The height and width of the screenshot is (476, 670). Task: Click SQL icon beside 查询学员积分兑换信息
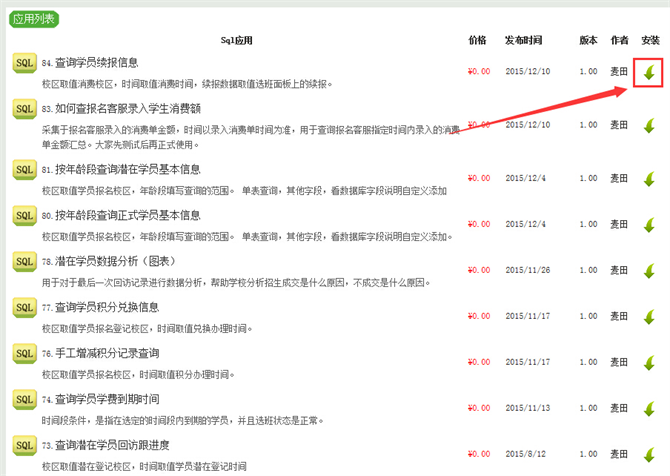click(x=24, y=308)
